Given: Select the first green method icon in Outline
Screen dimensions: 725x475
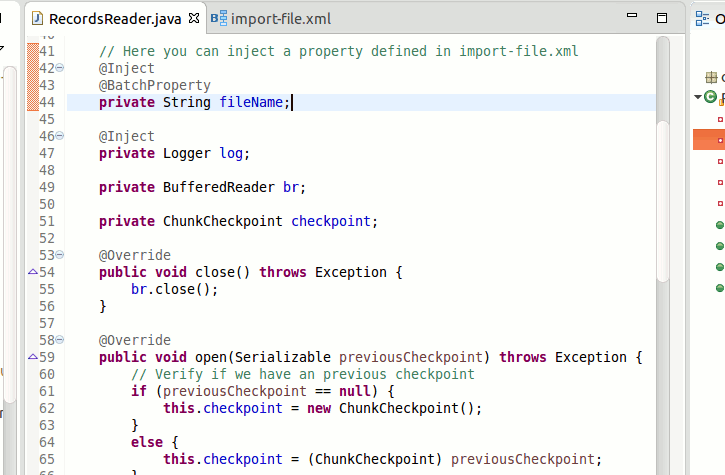Looking at the screenshot, I should (720, 225).
